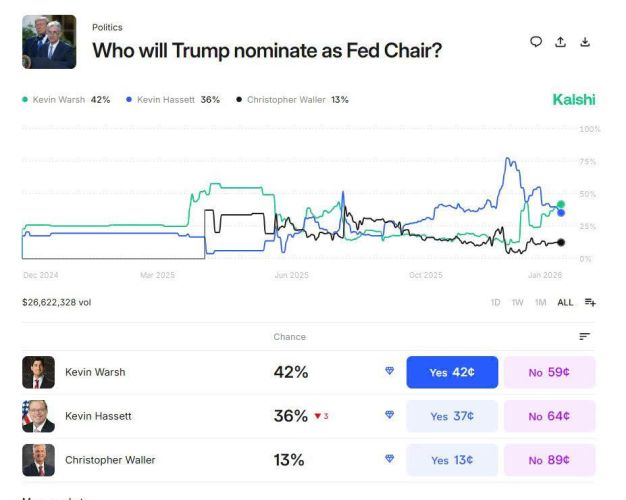Click green Warsh endpoint dot on chart
Viewport: 626px width, 500px height.
[561, 204]
